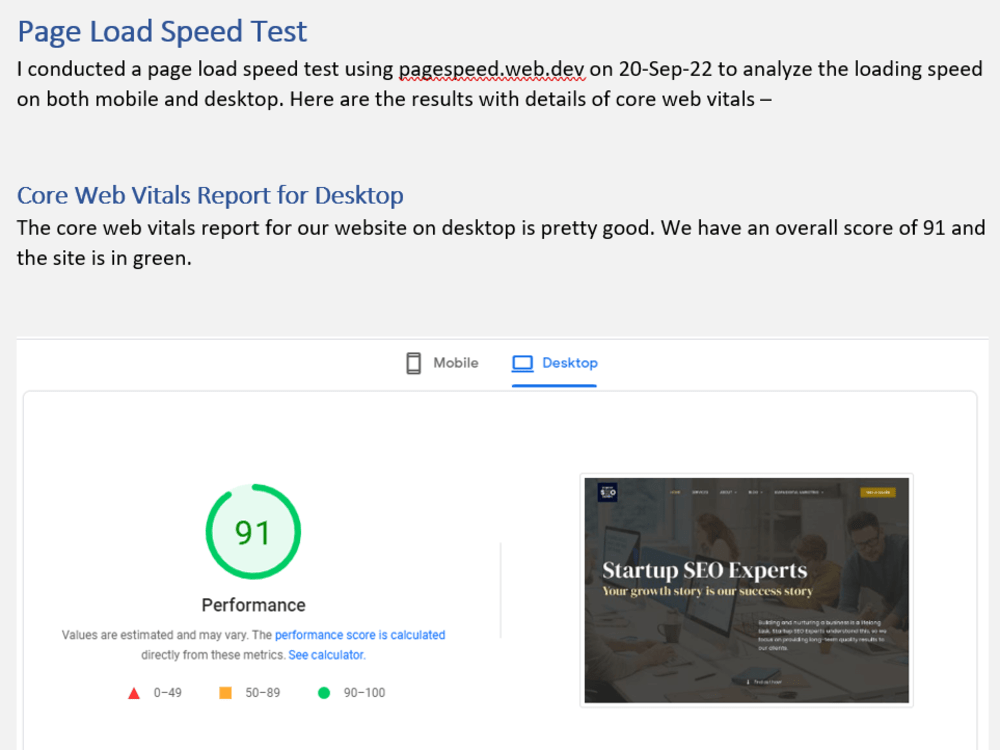1000x750 pixels.
Task: Click the '0–49' legend text
Action: [168, 693]
